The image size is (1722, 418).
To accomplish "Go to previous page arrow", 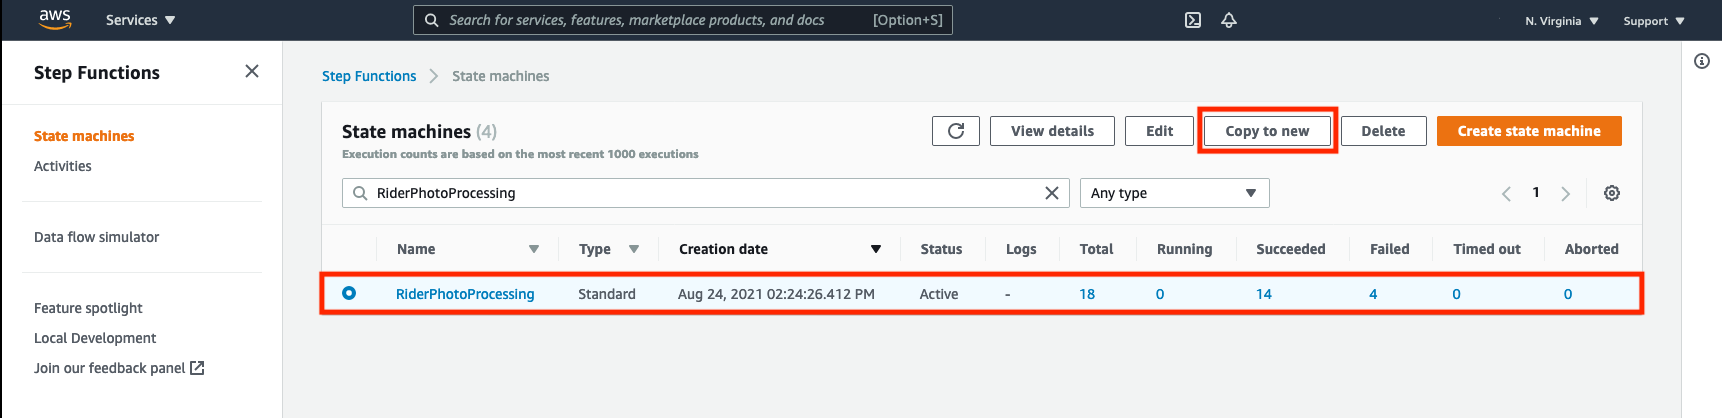I will [1506, 194].
